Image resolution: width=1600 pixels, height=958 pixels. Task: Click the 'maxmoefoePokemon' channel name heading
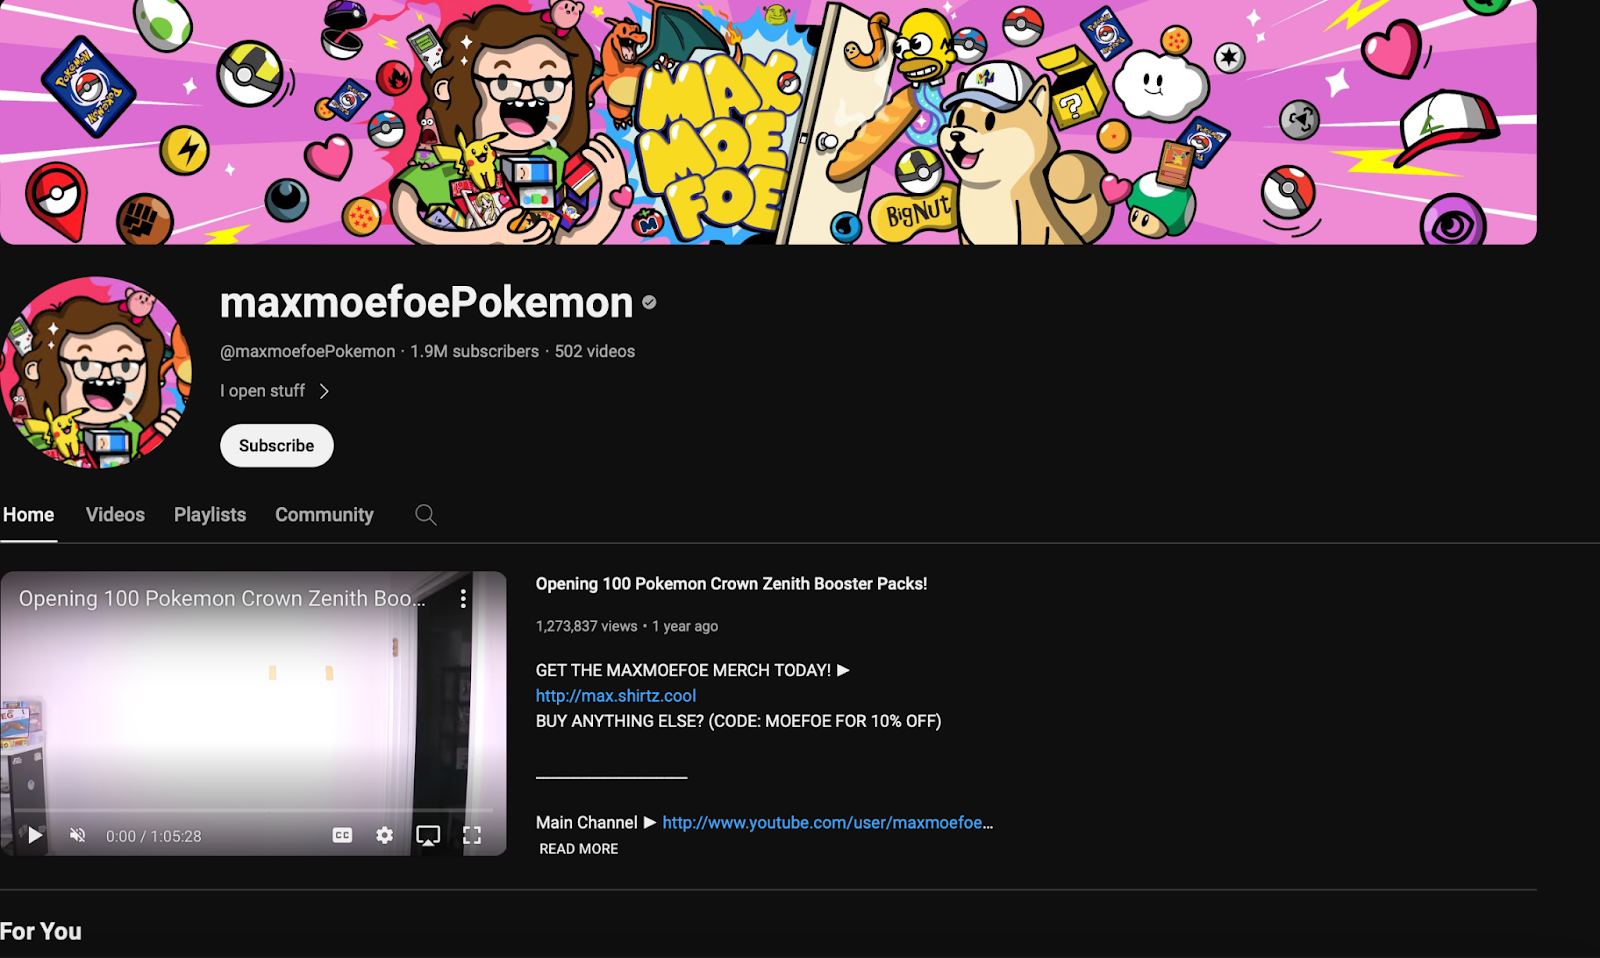tap(426, 303)
